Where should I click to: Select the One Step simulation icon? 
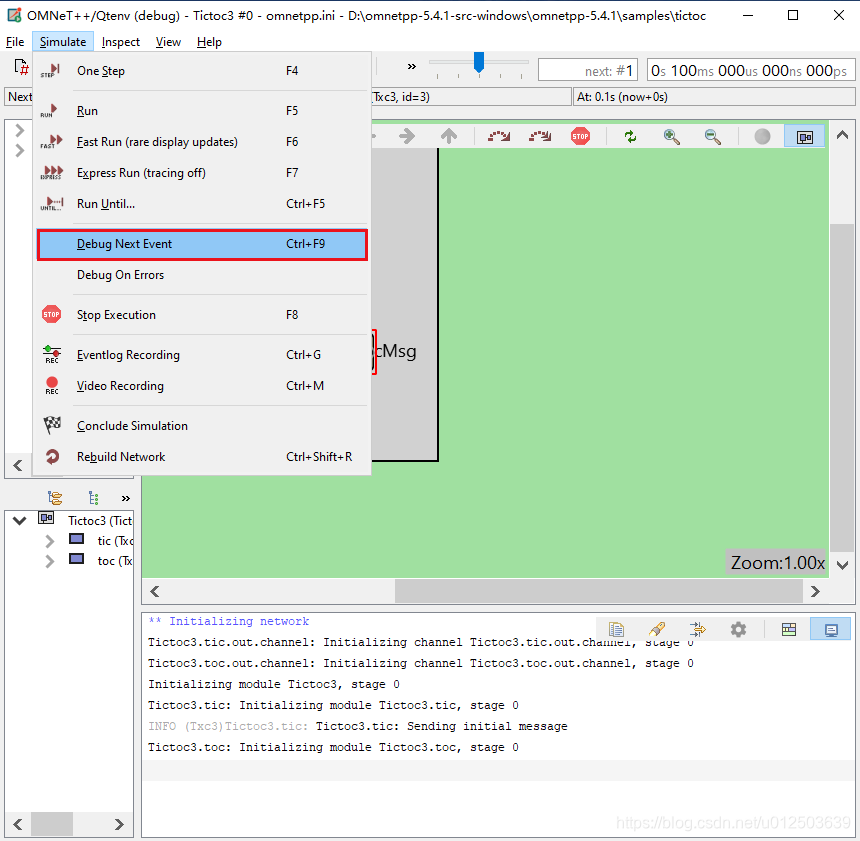53,70
